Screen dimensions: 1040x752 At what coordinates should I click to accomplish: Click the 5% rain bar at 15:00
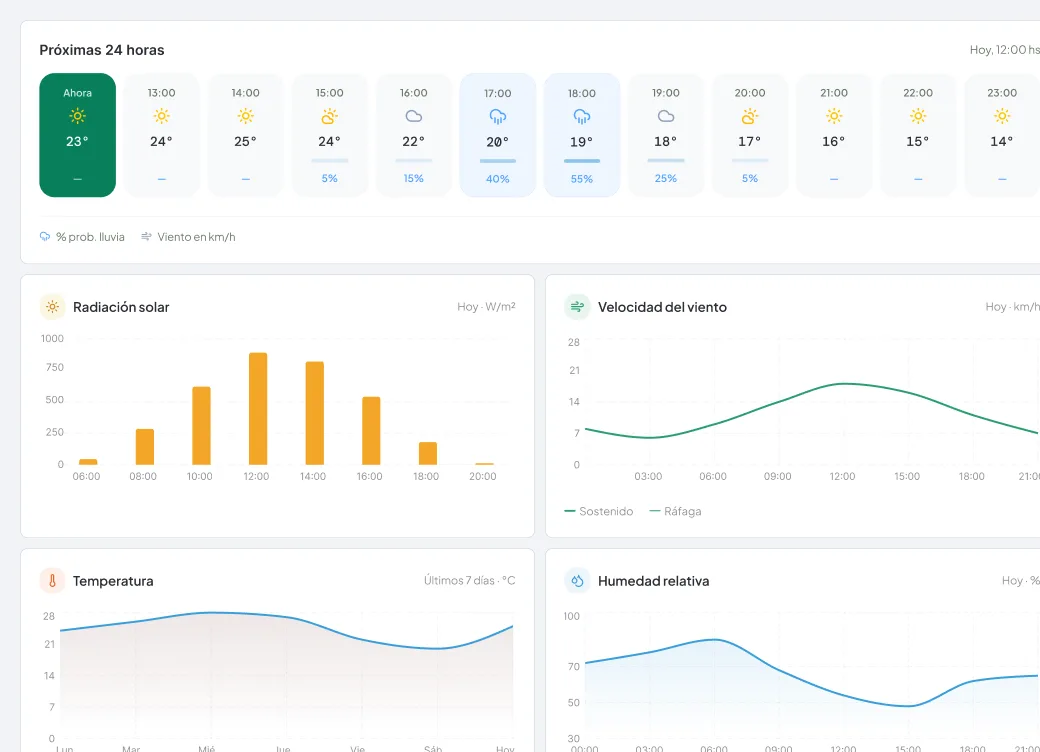330,160
